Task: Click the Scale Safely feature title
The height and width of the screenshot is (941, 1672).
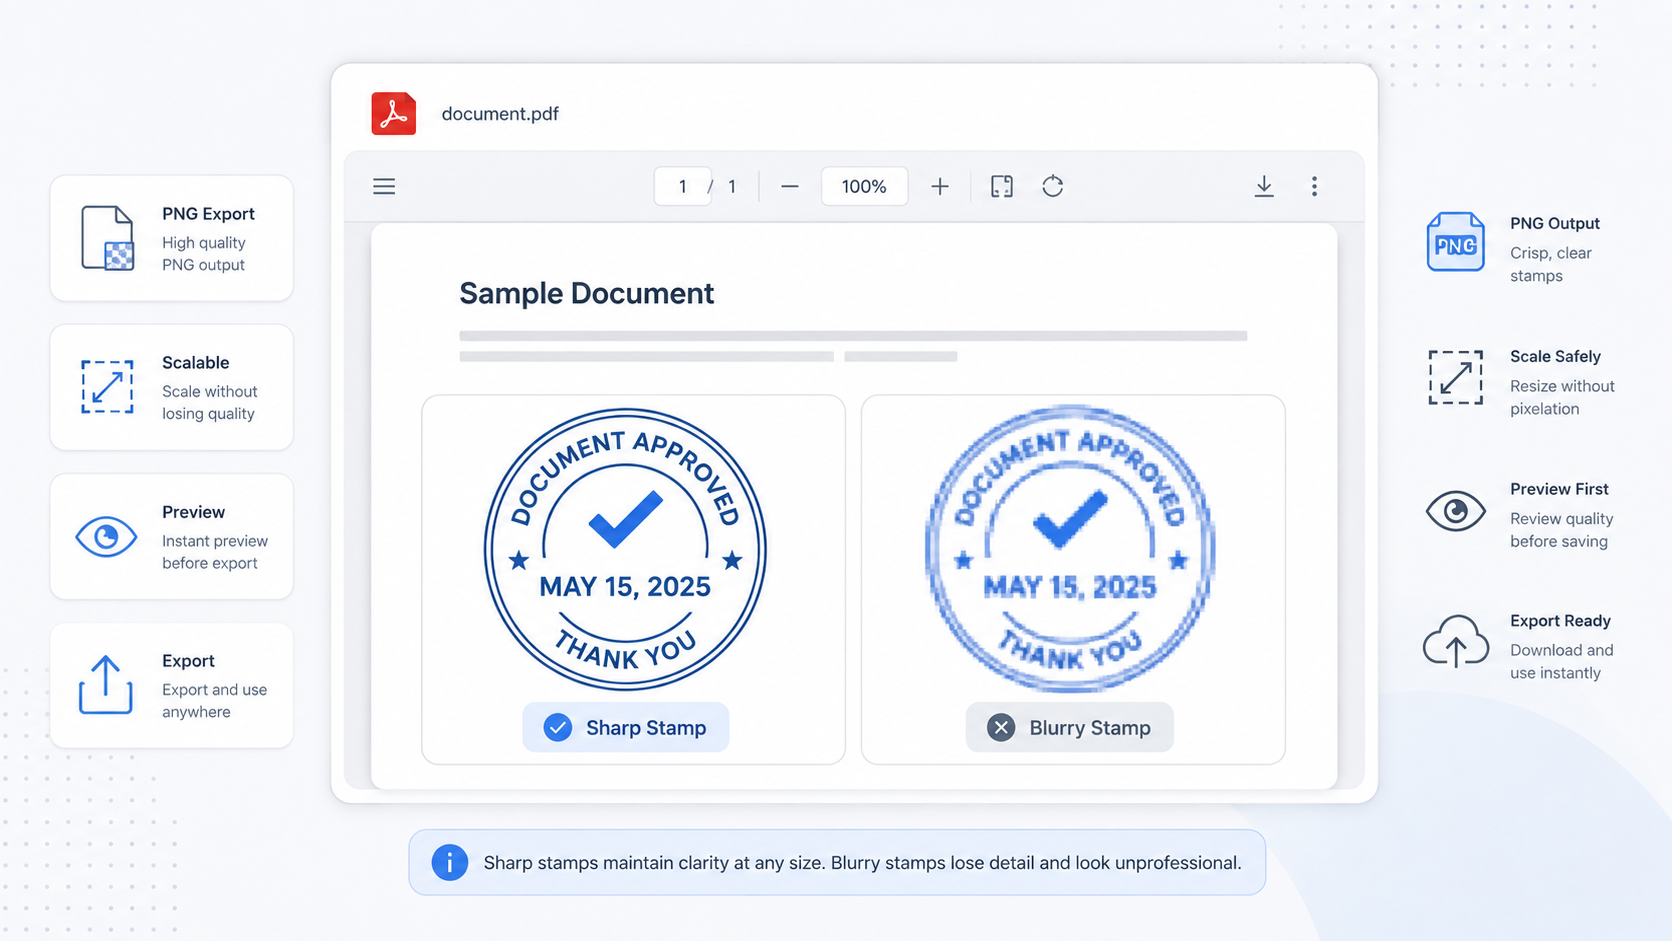Action: [1555, 357]
